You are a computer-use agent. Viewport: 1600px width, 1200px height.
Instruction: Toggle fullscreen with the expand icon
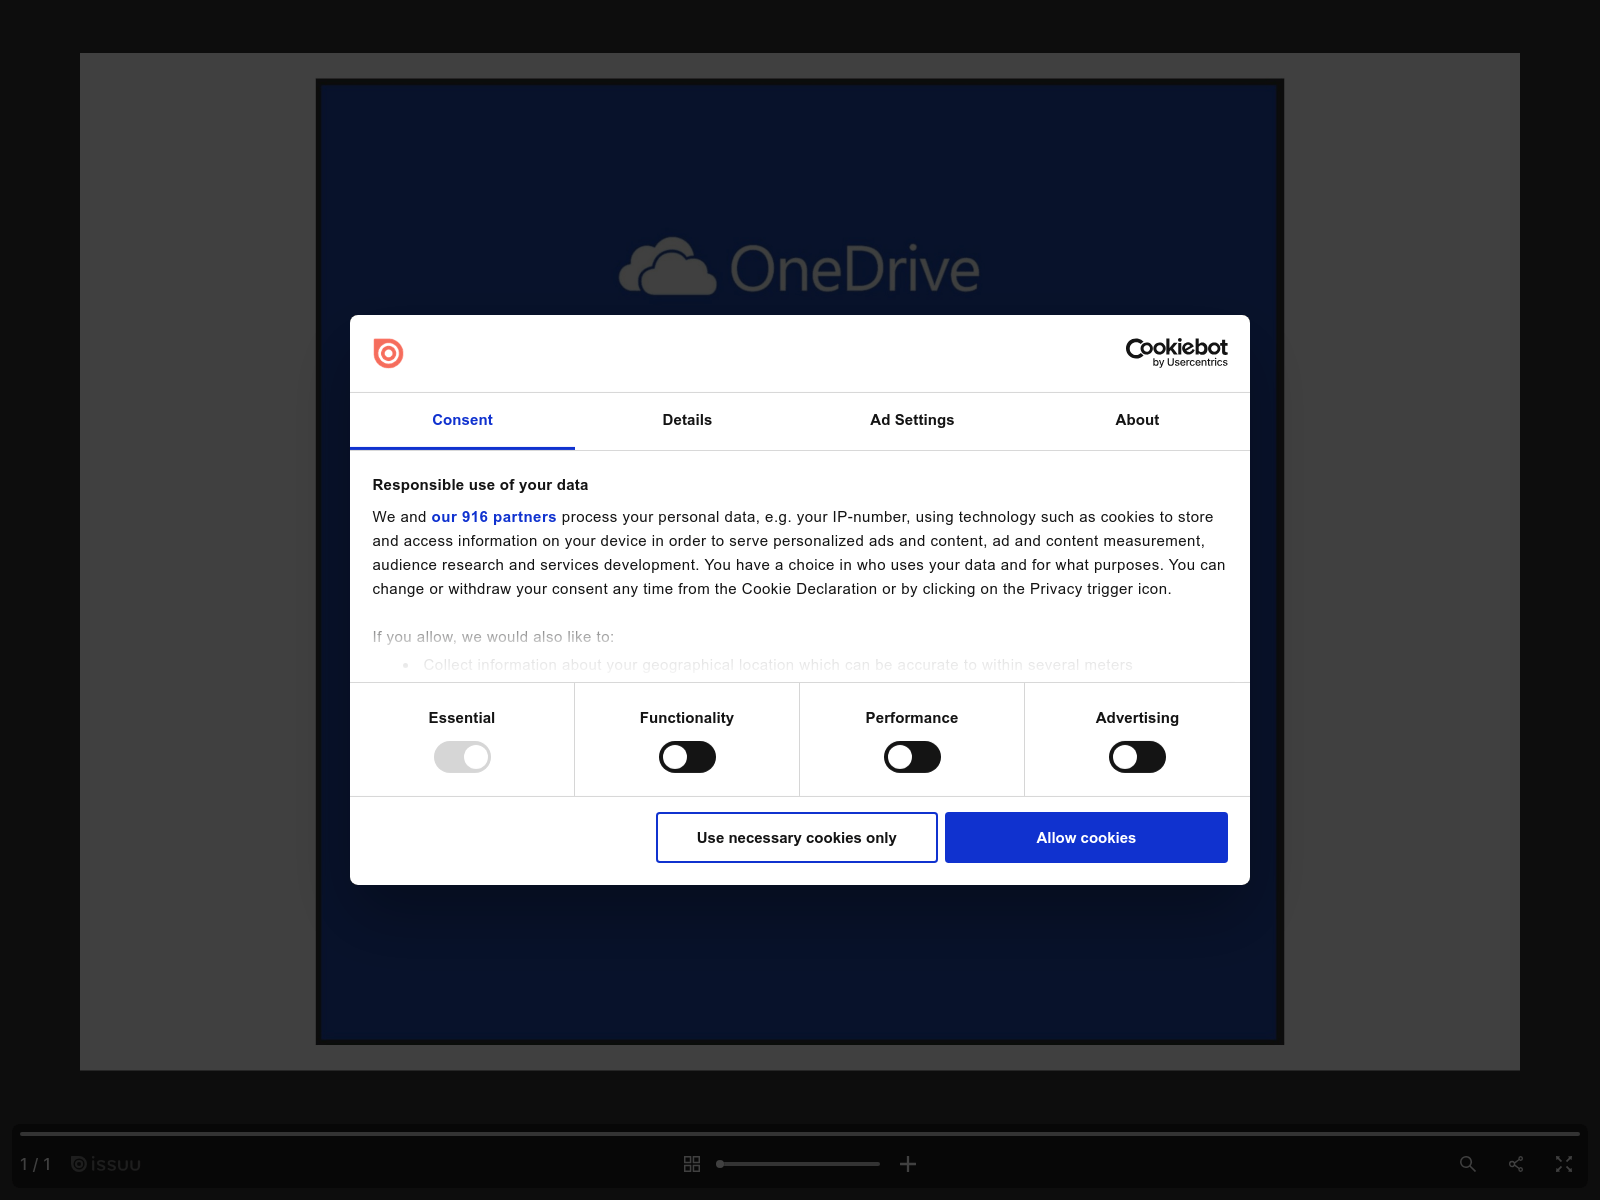[1564, 1164]
